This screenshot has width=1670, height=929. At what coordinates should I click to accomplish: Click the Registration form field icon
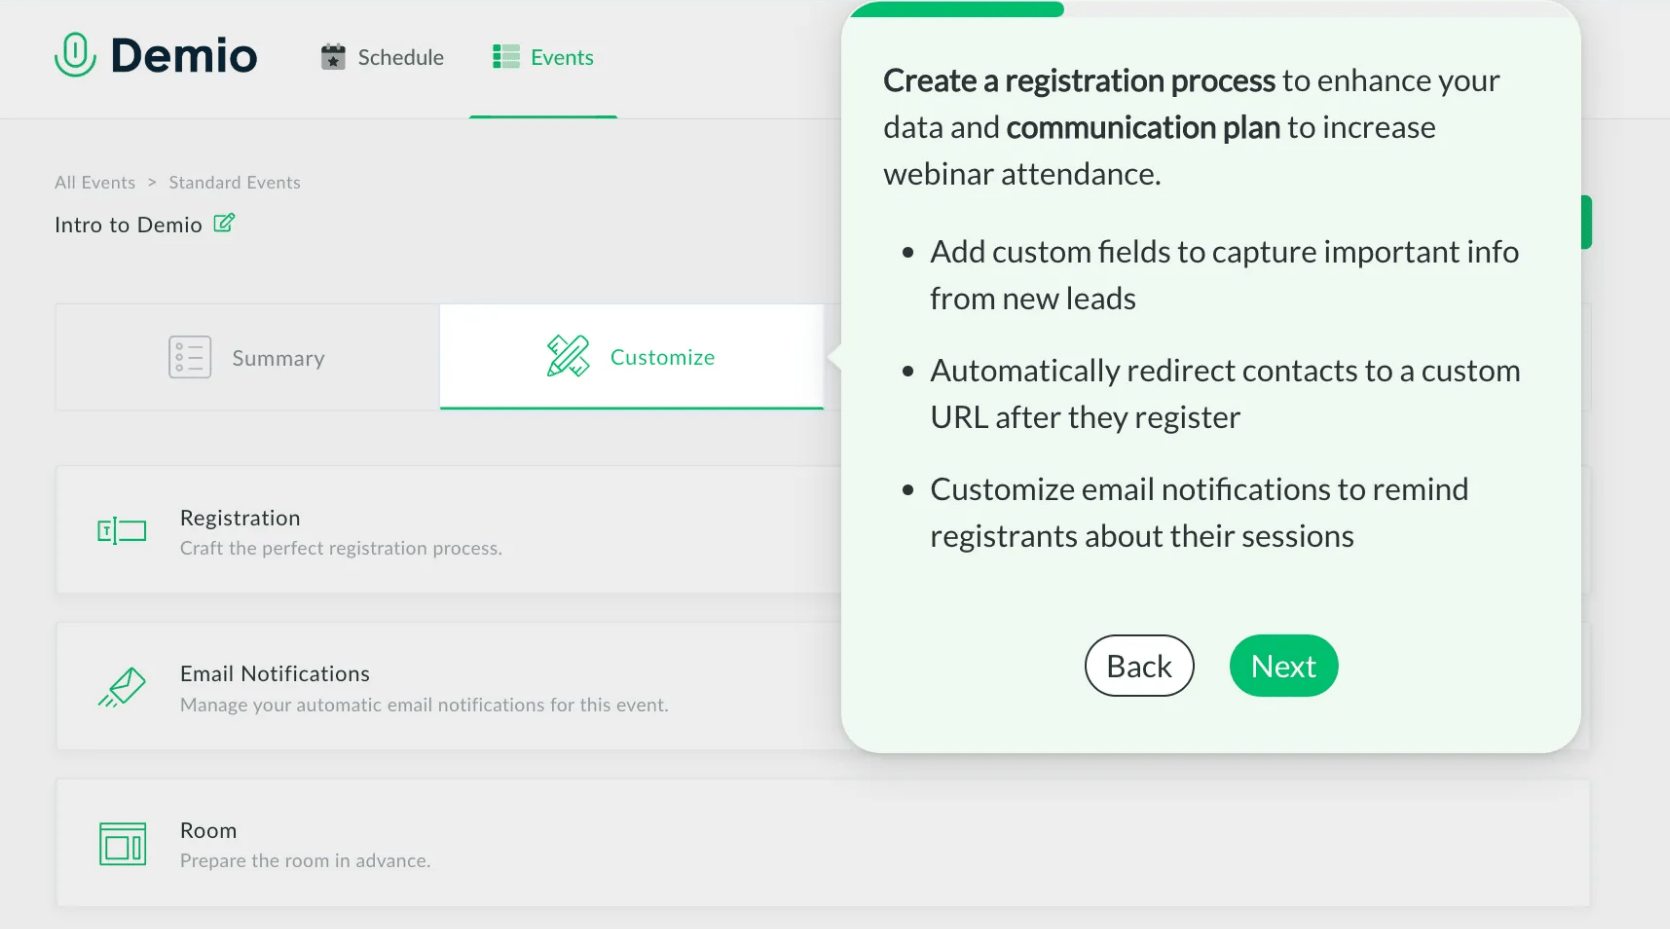pyautogui.click(x=122, y=531)
